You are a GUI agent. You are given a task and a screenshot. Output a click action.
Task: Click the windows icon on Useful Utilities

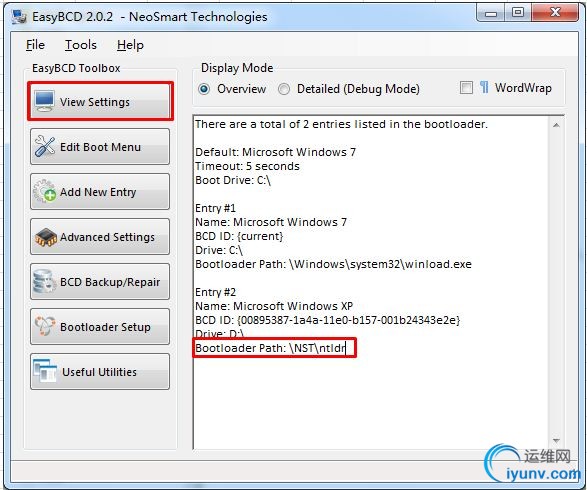click(45, 371)
